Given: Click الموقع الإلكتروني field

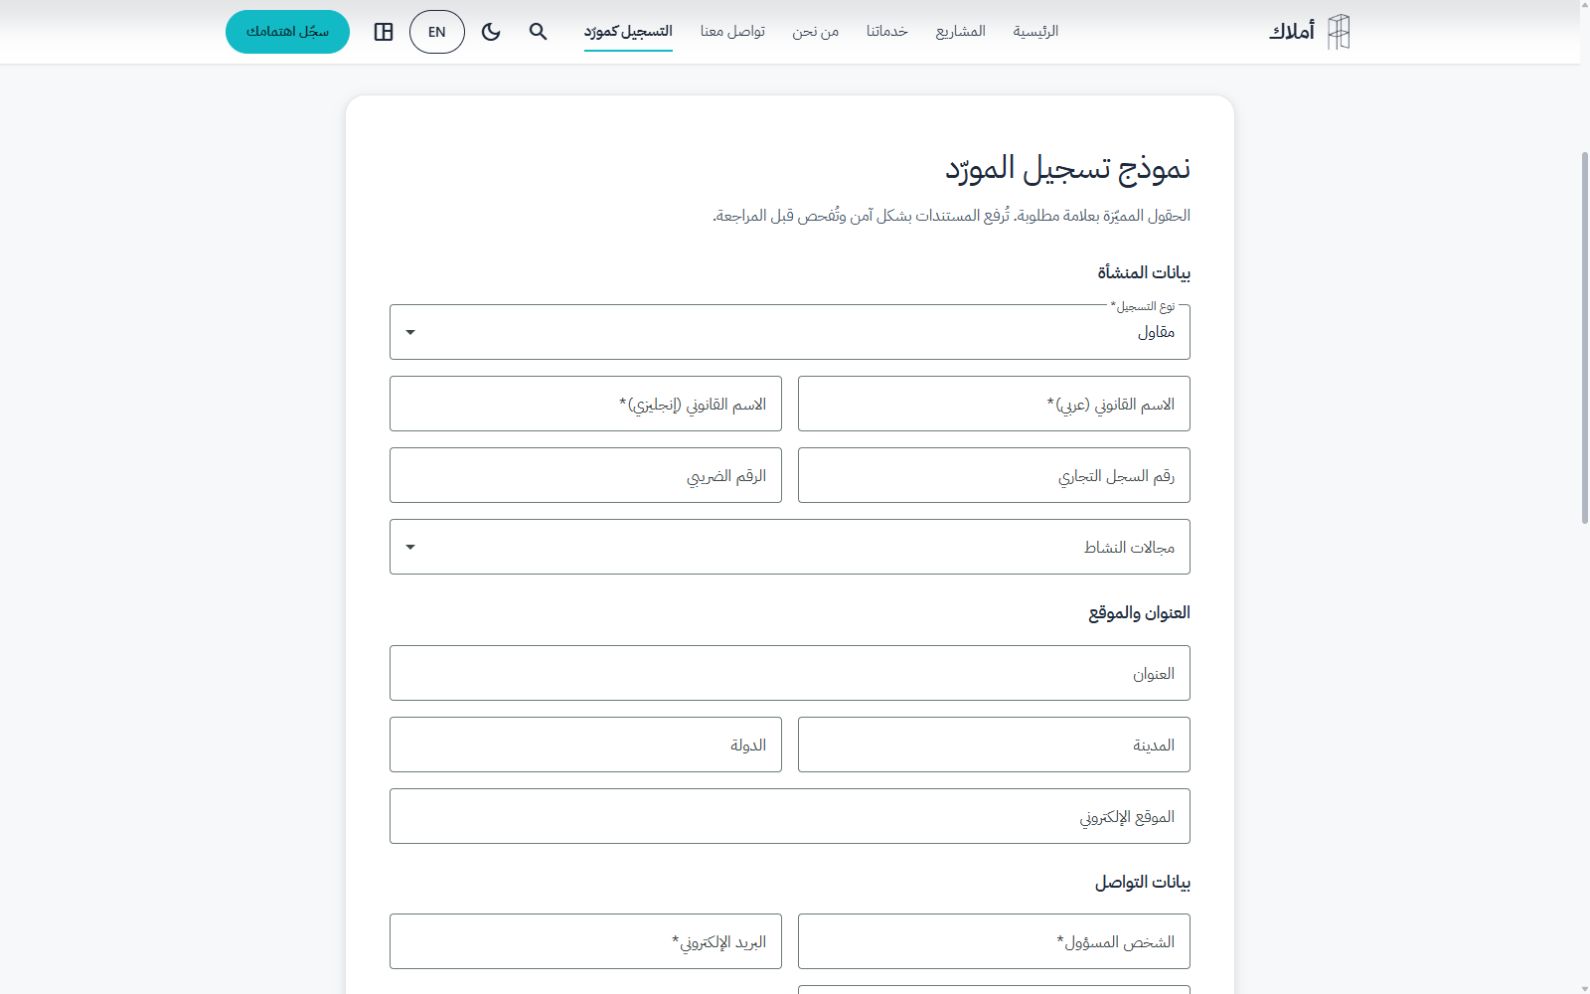Looking at the screenshot, I should pos(790,816).
